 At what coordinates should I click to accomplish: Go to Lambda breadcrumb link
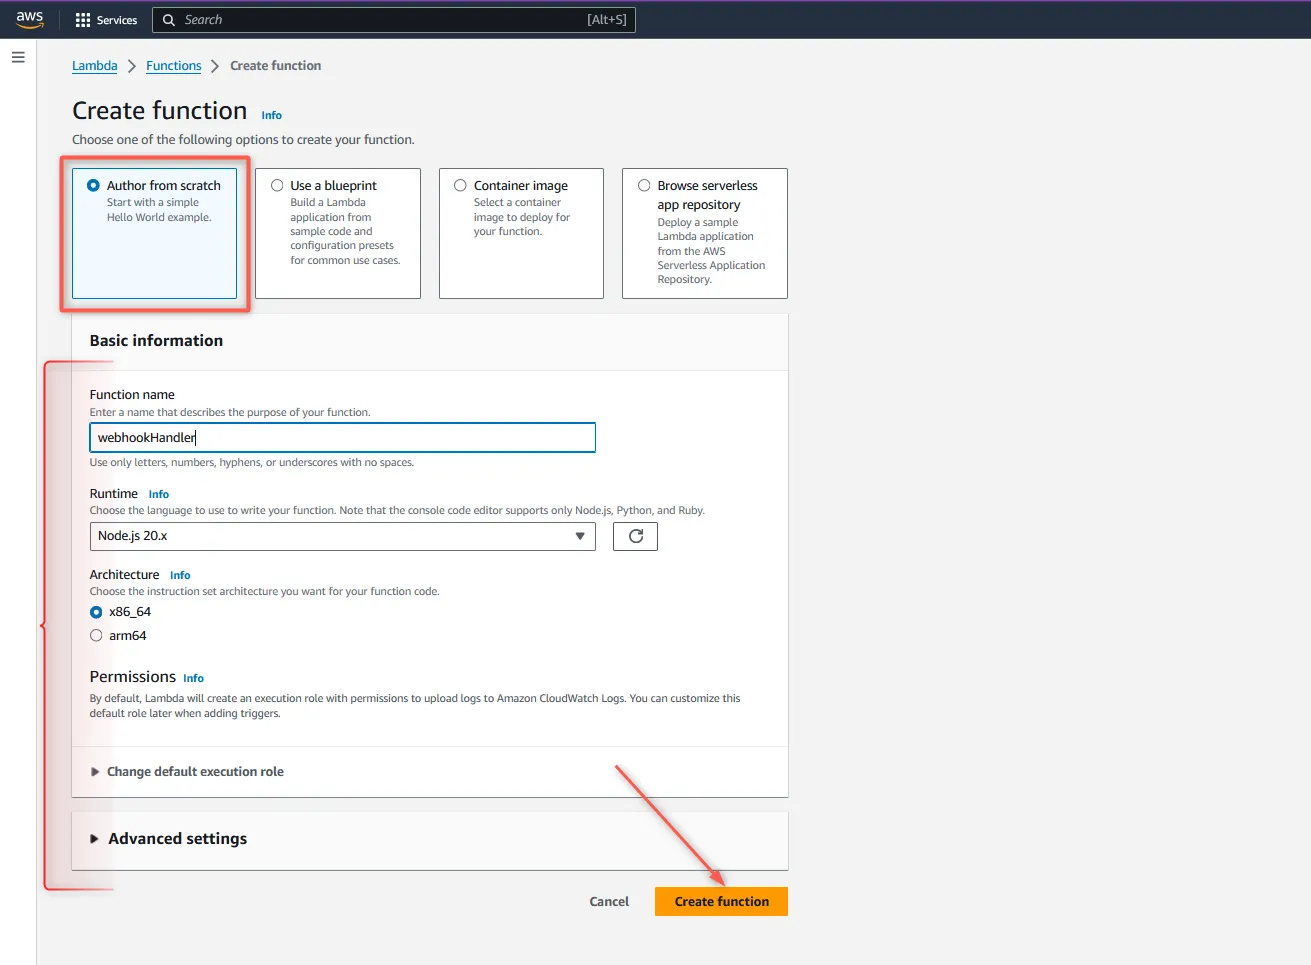[95, 66]
